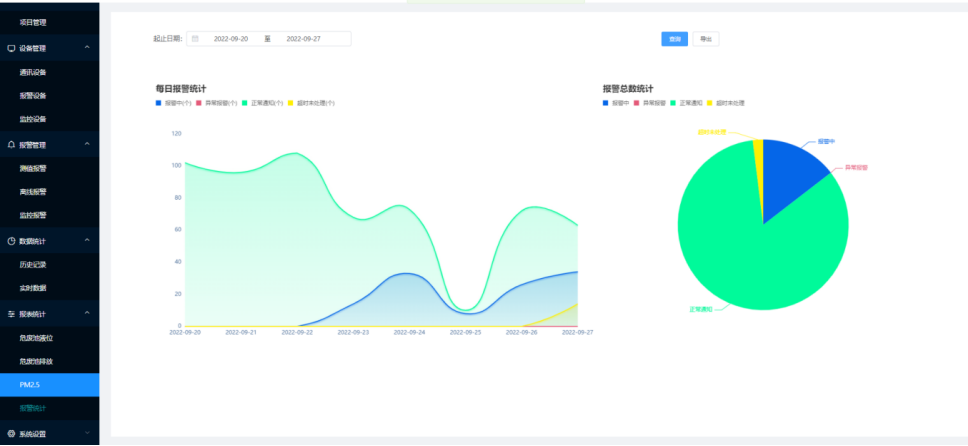Click the calendar icon in date range field
Viewport: 968px width, 446px height.
(x=195, y=39)
